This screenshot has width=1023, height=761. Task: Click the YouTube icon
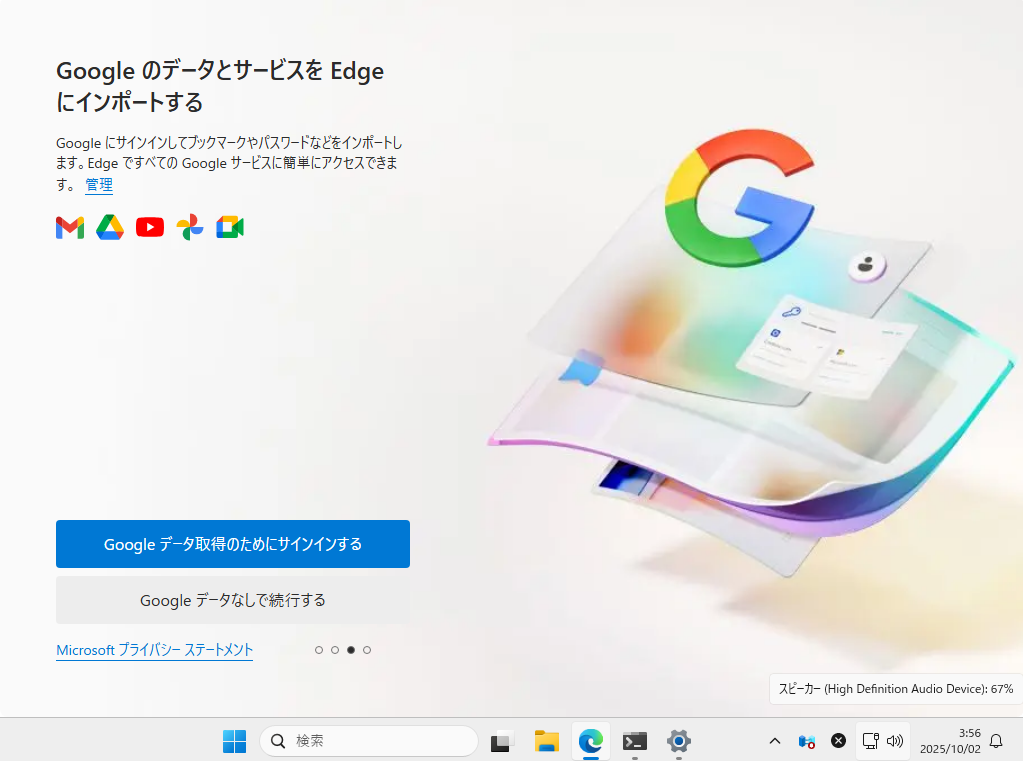click(x=150, y=228)
